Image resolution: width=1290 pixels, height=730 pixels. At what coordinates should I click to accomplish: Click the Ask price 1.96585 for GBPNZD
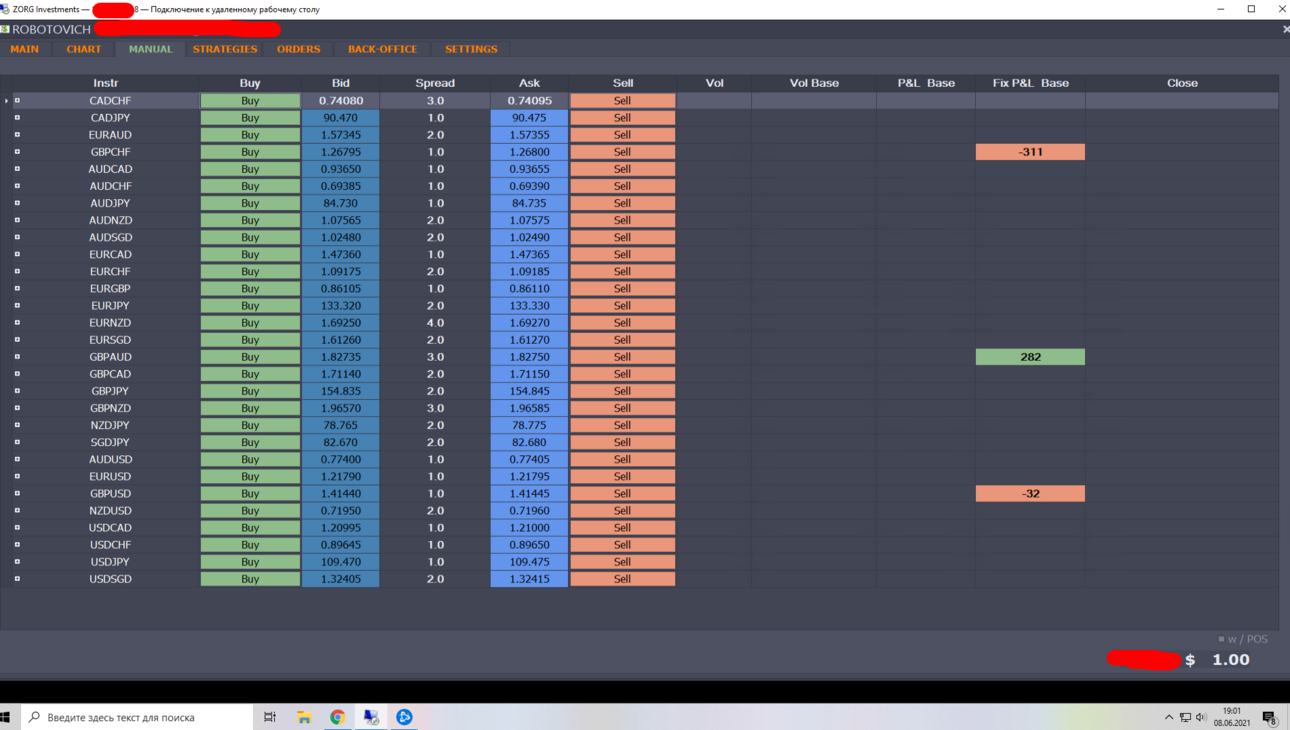(529, 408)
